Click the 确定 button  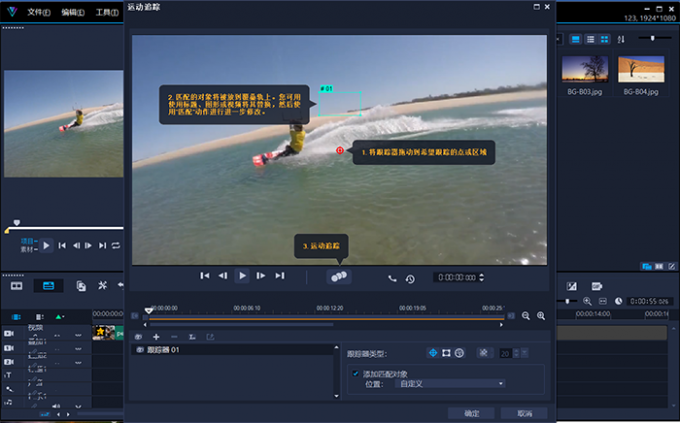(472, 413)
